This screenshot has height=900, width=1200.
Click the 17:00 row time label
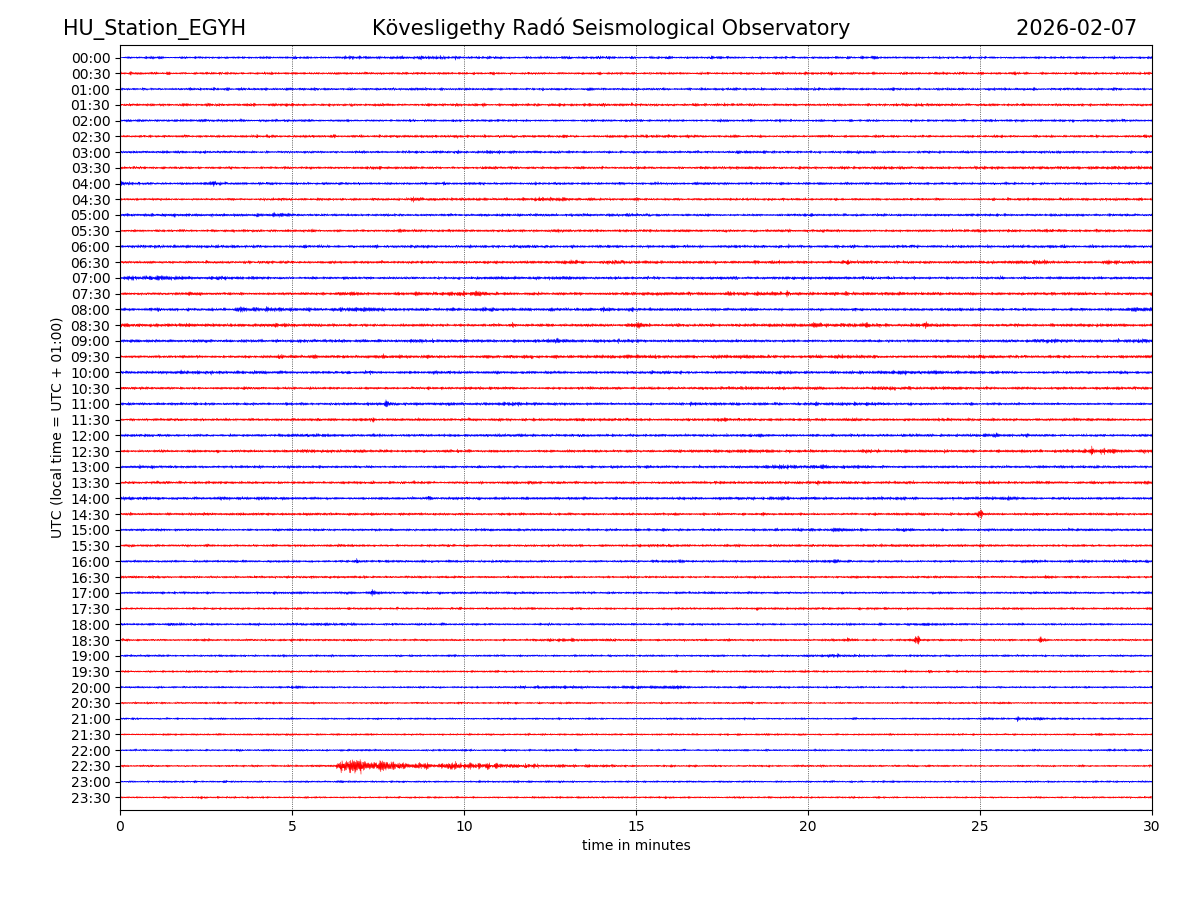(91, 593)
